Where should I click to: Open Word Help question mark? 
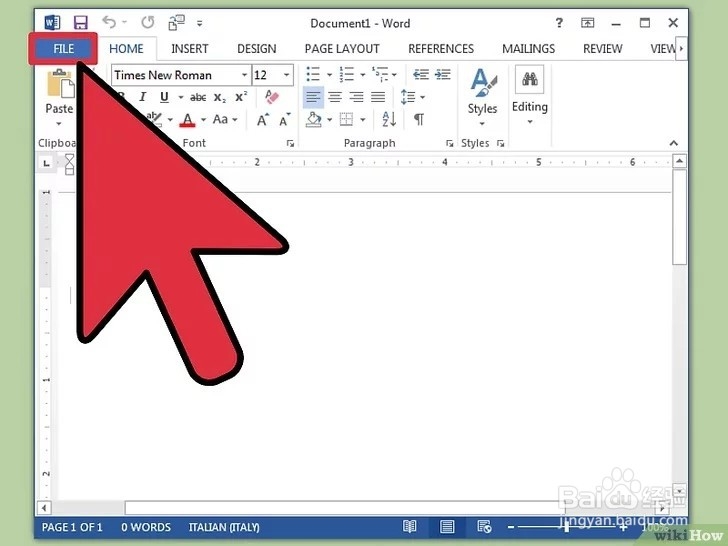pos(559,23)
